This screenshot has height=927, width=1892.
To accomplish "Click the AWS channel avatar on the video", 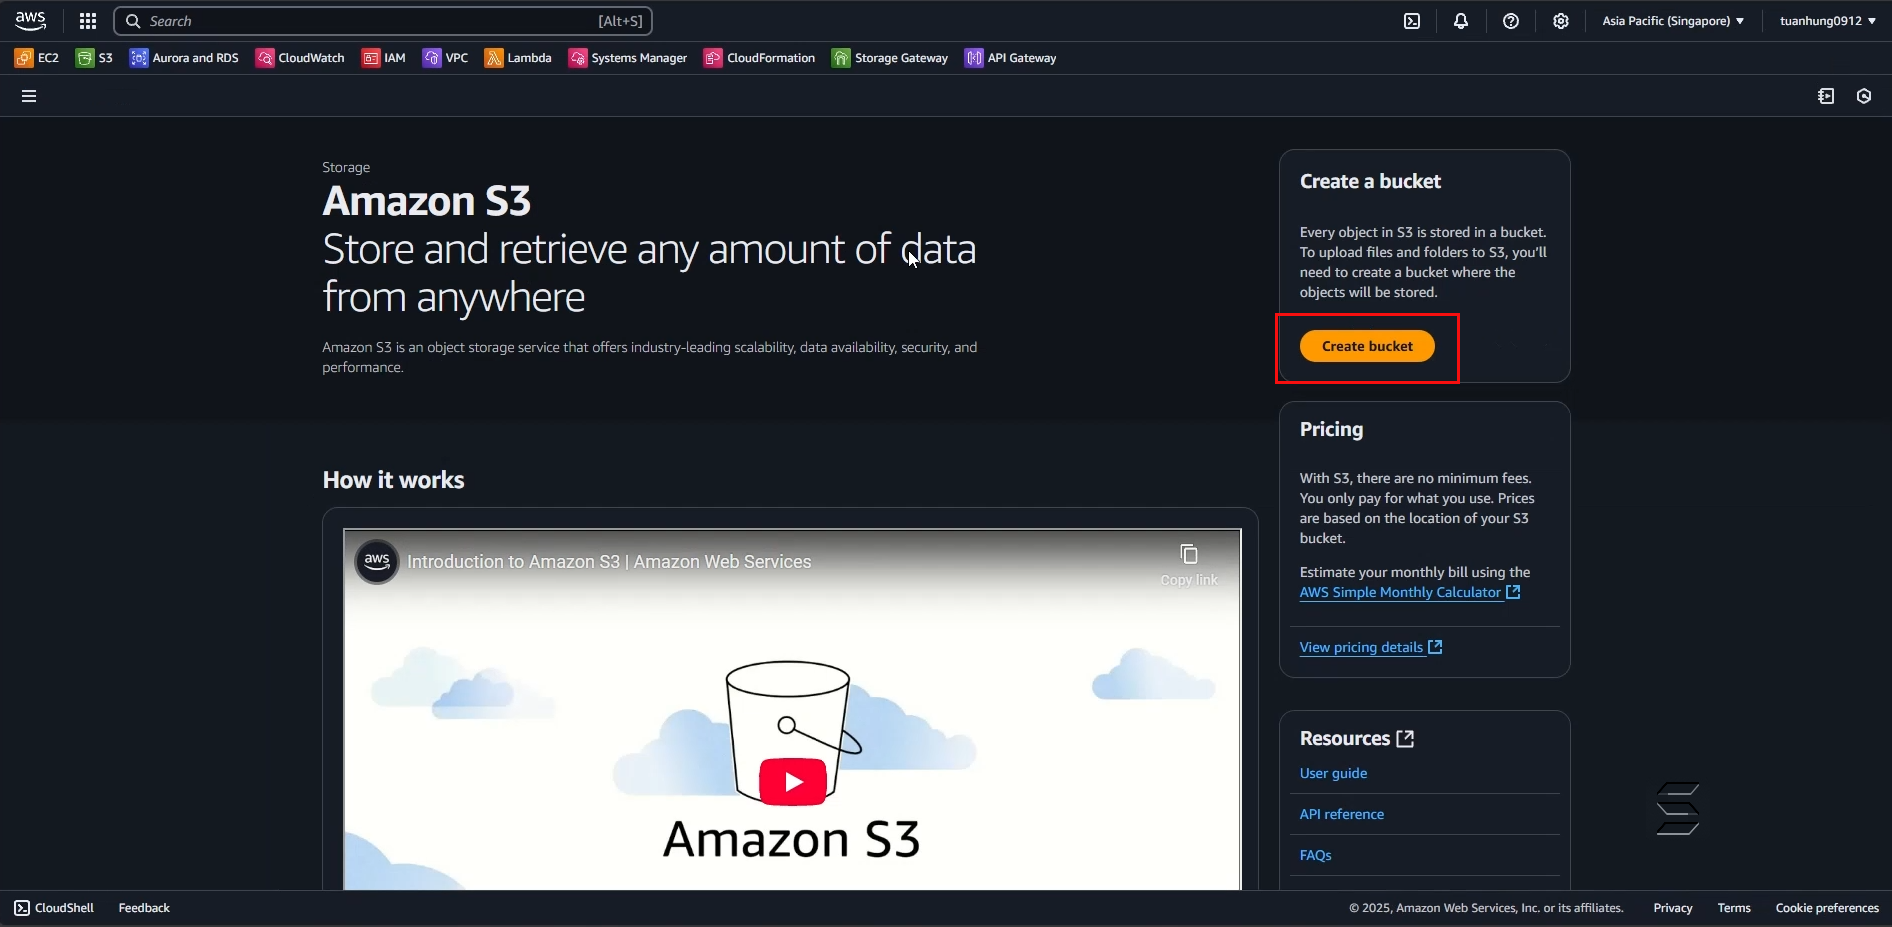I will [377, 561].
